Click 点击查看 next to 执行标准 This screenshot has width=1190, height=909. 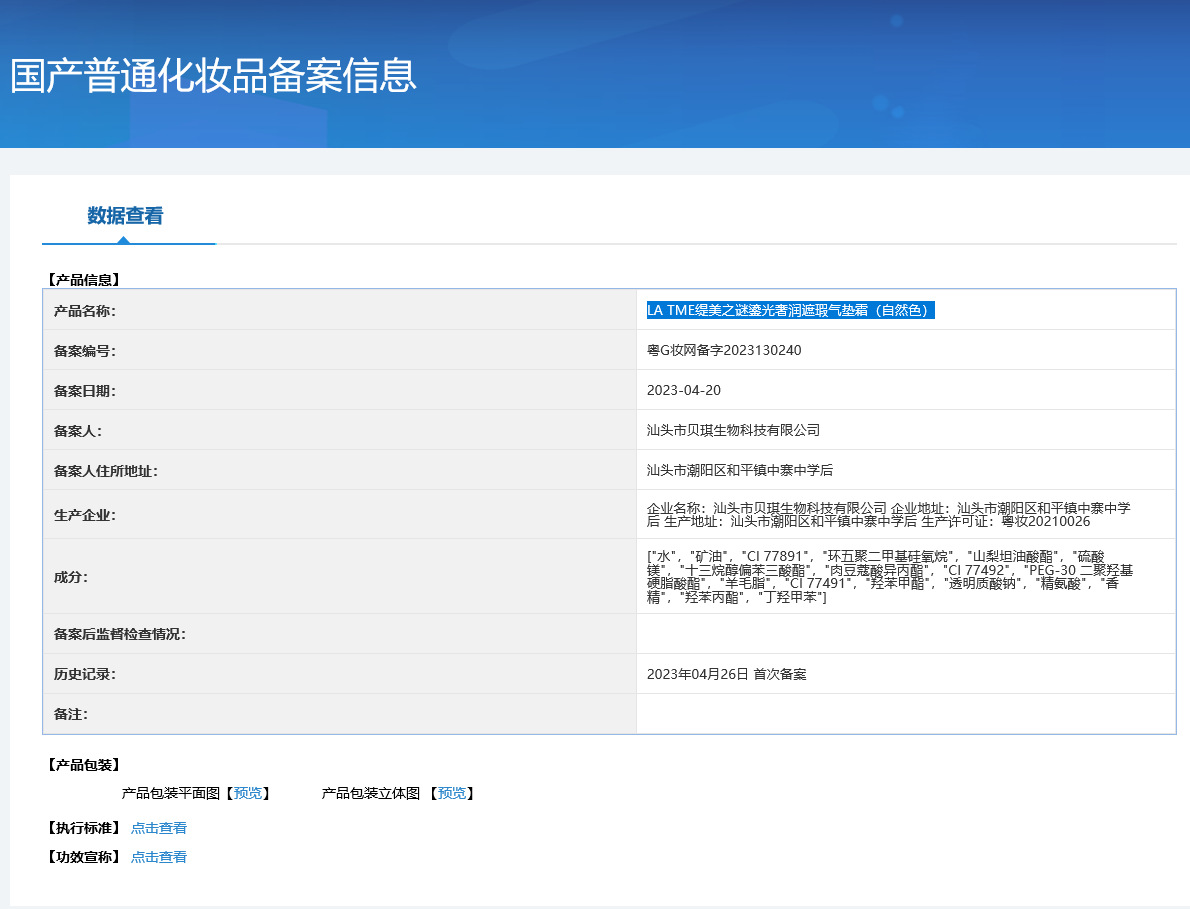(159, 828)
